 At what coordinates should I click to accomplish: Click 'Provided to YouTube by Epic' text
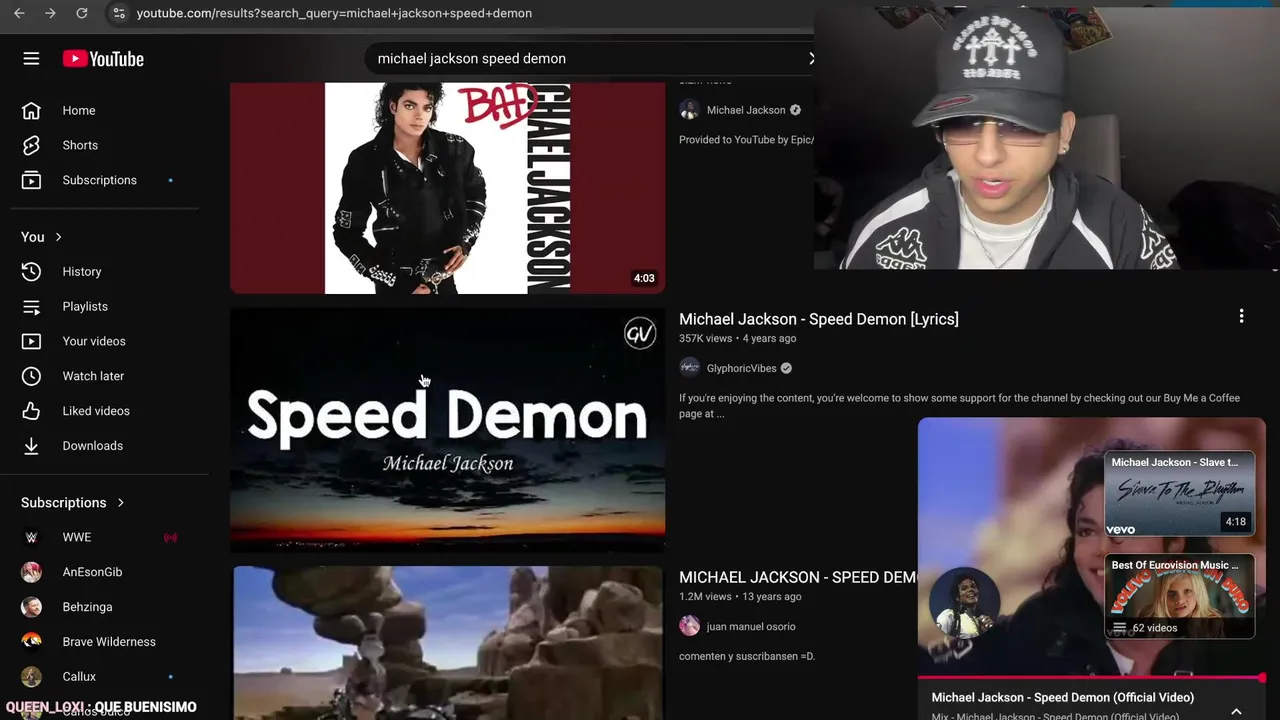(746, 140)
